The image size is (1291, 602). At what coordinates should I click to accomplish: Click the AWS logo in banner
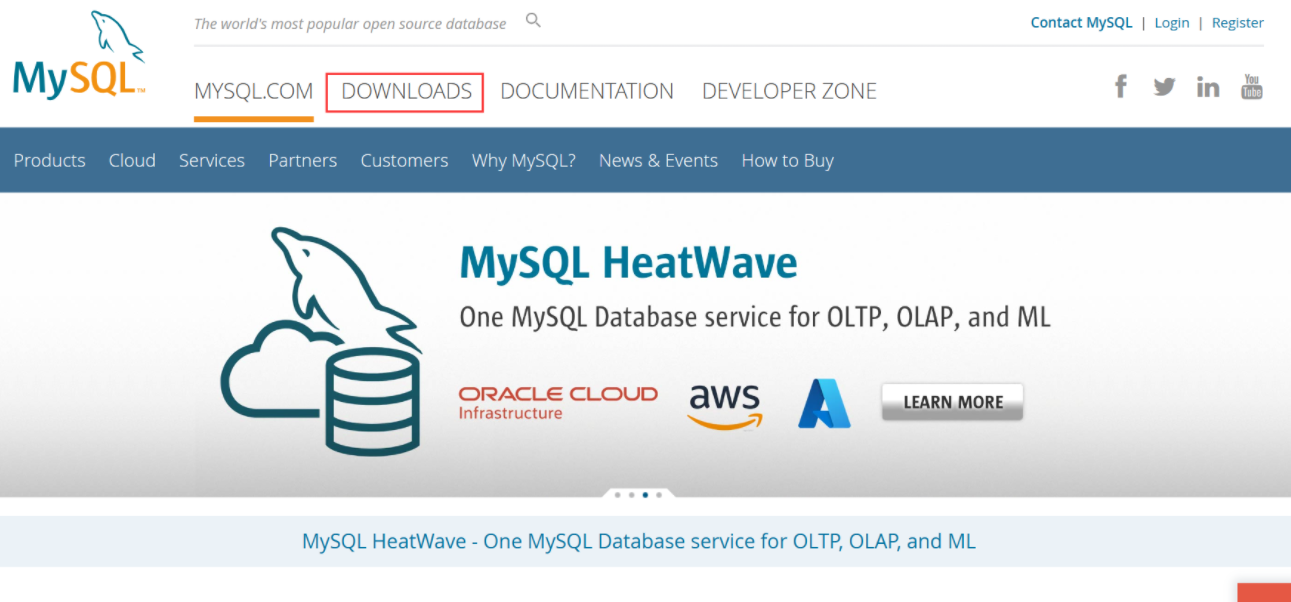pos(725,407)
